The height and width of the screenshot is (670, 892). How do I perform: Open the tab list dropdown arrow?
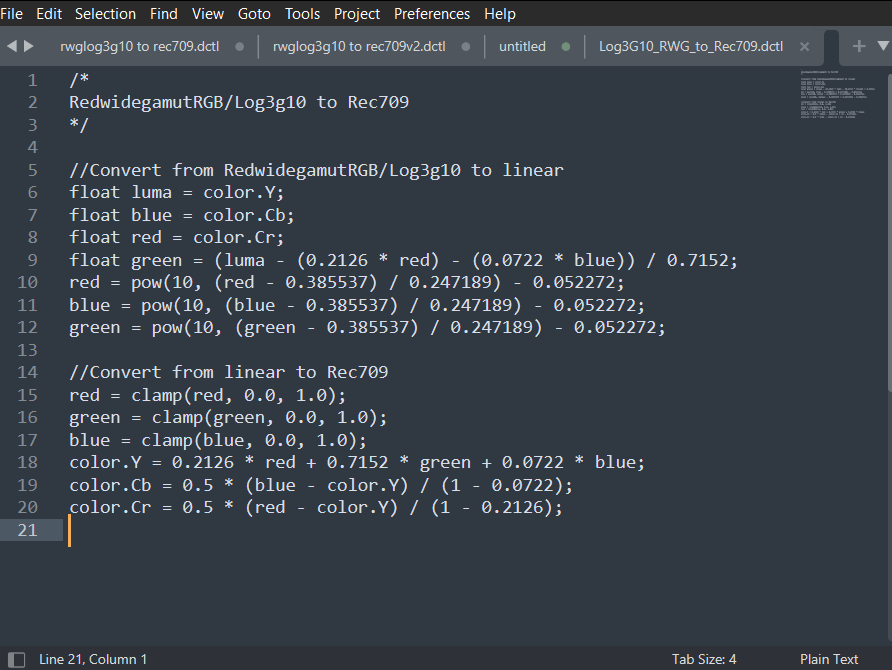coord(883,46)
